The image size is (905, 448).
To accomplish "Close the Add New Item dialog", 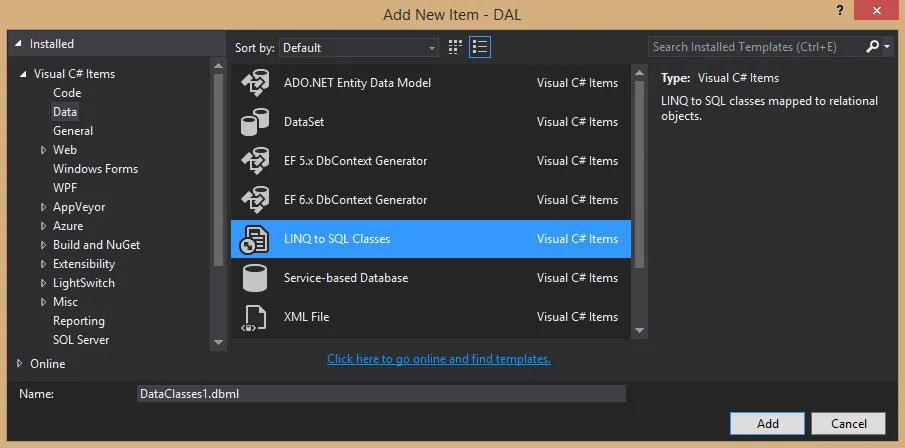I will coord(877,10).
